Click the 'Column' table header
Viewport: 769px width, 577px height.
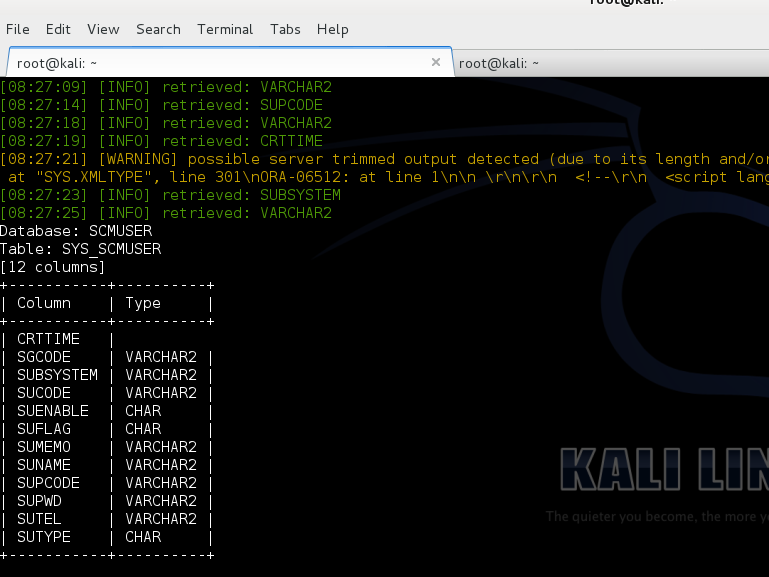pyautogui.click(x=44, y=303)
